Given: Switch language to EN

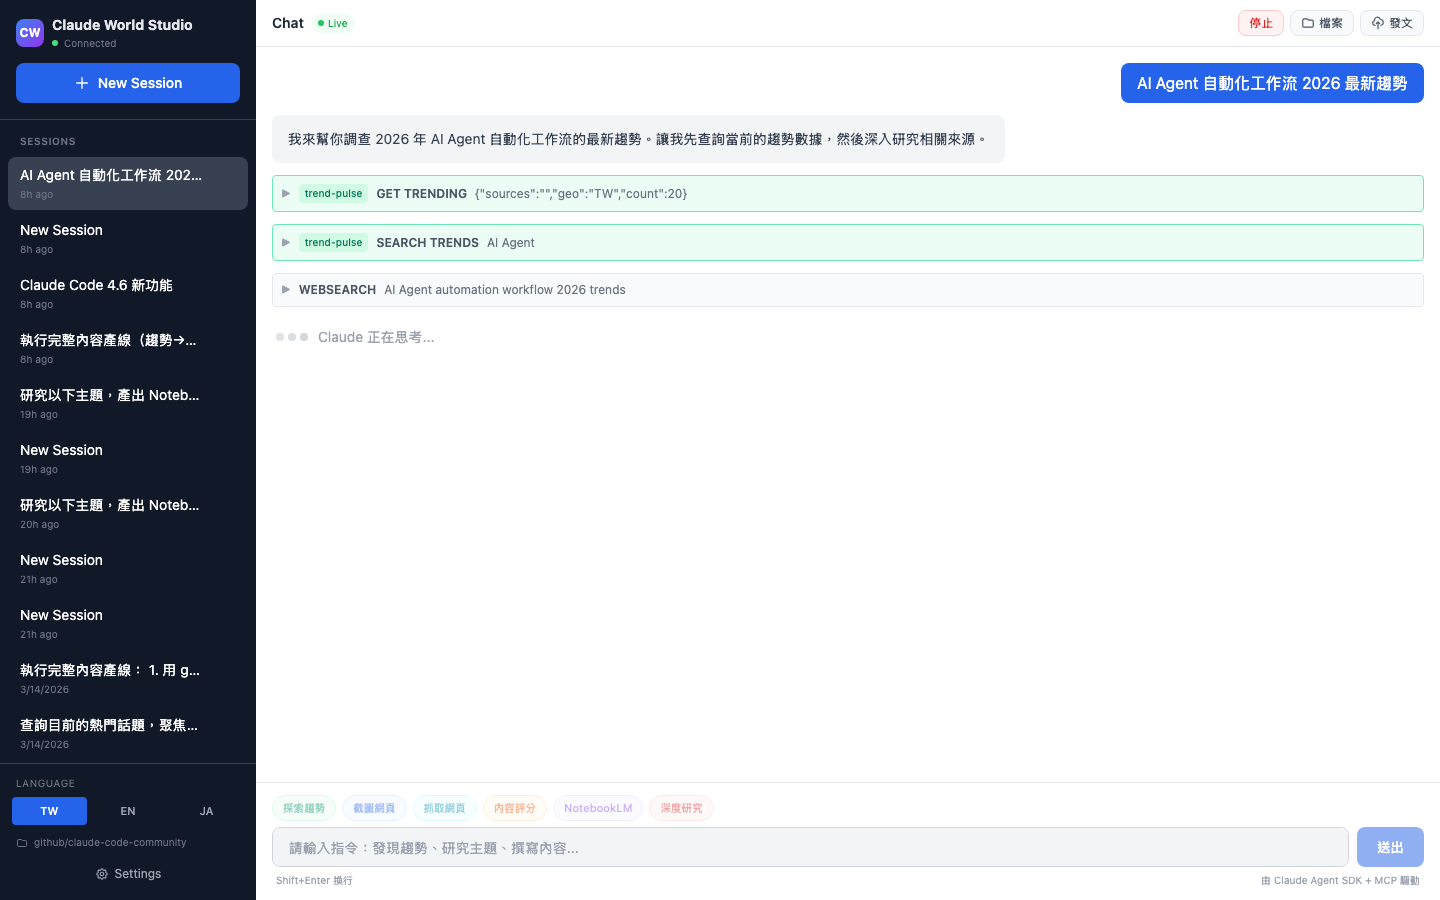Looking at the screenshot, I should pos(128,811).
